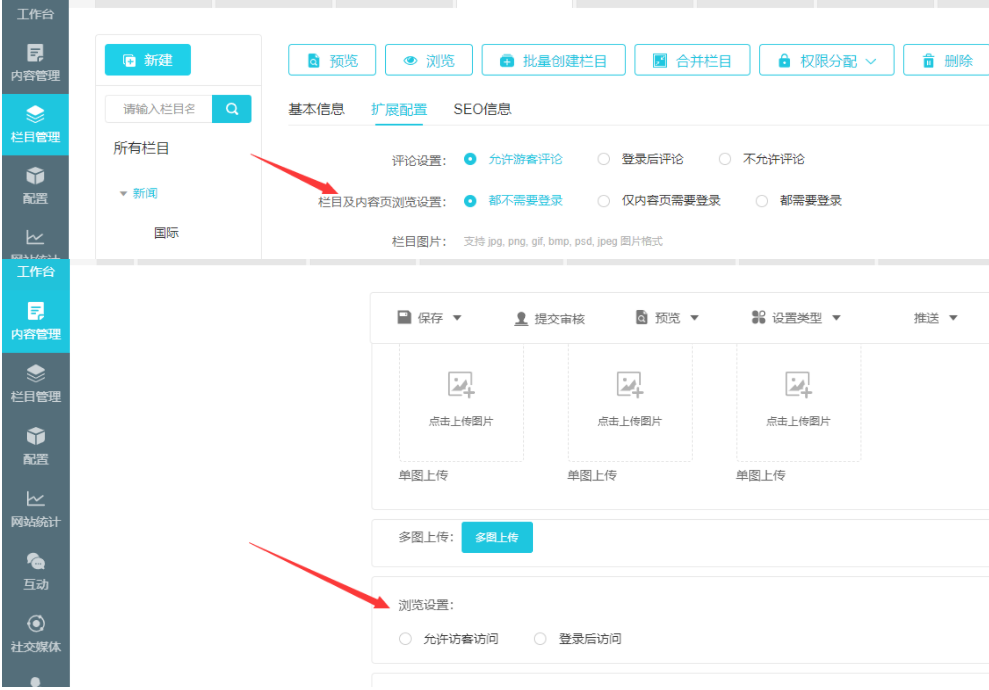Image resolution: width=989 pixels, height=690 pixels.
Task: Click the 删除 trash button
Action: [x=947, y=60]
